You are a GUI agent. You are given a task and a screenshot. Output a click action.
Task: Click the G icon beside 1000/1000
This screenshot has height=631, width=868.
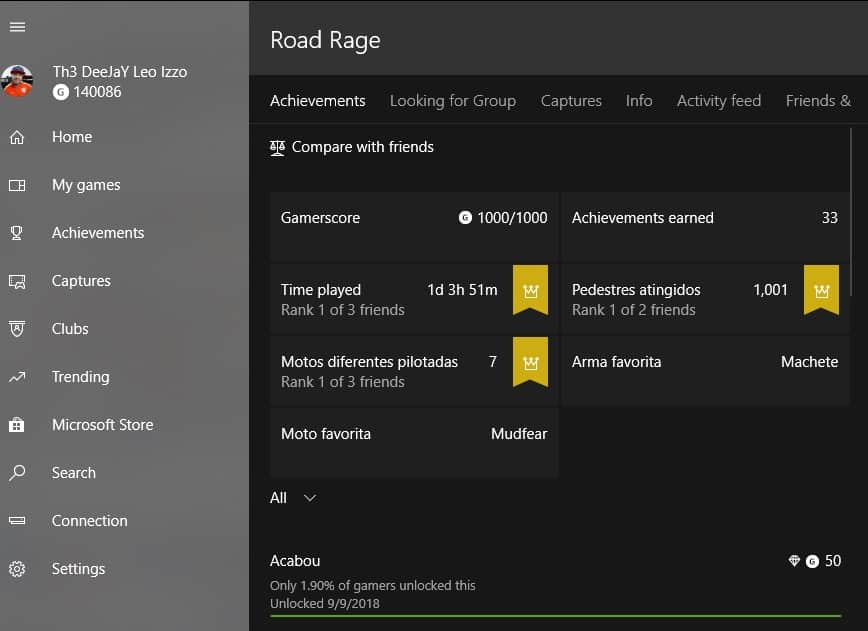[x=465, y=218]
